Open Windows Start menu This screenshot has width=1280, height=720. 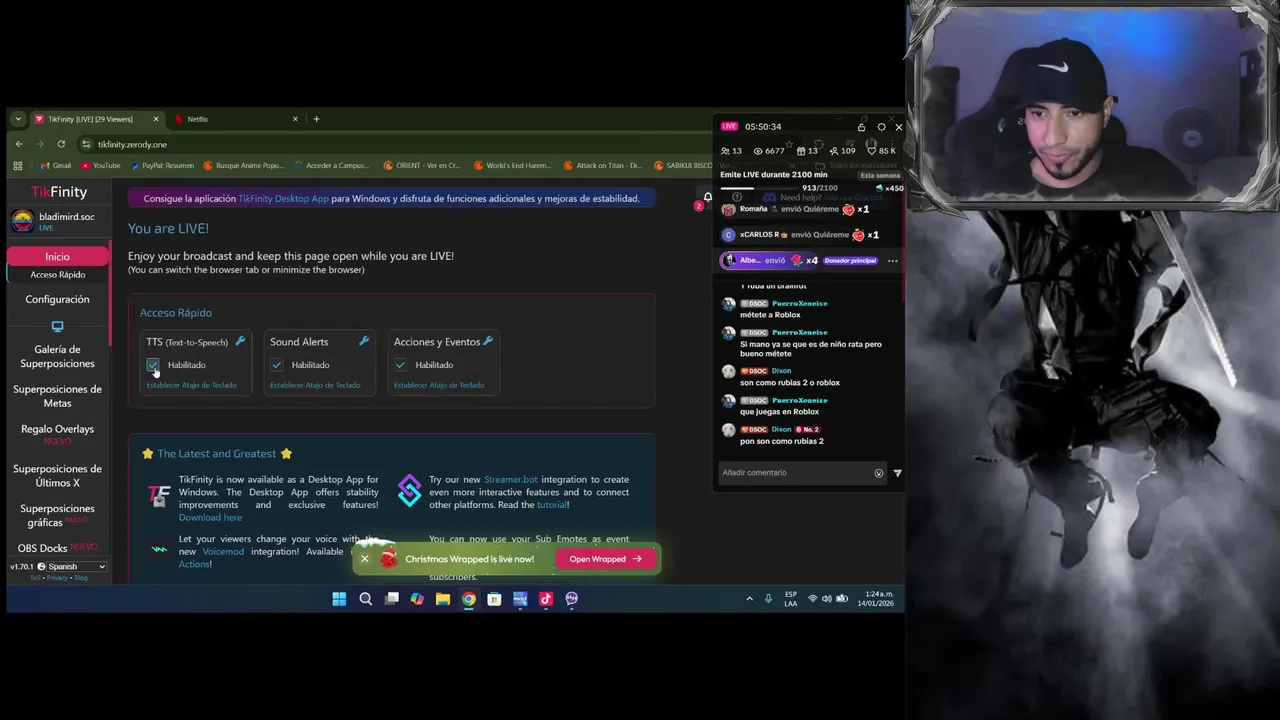point(339,599)
